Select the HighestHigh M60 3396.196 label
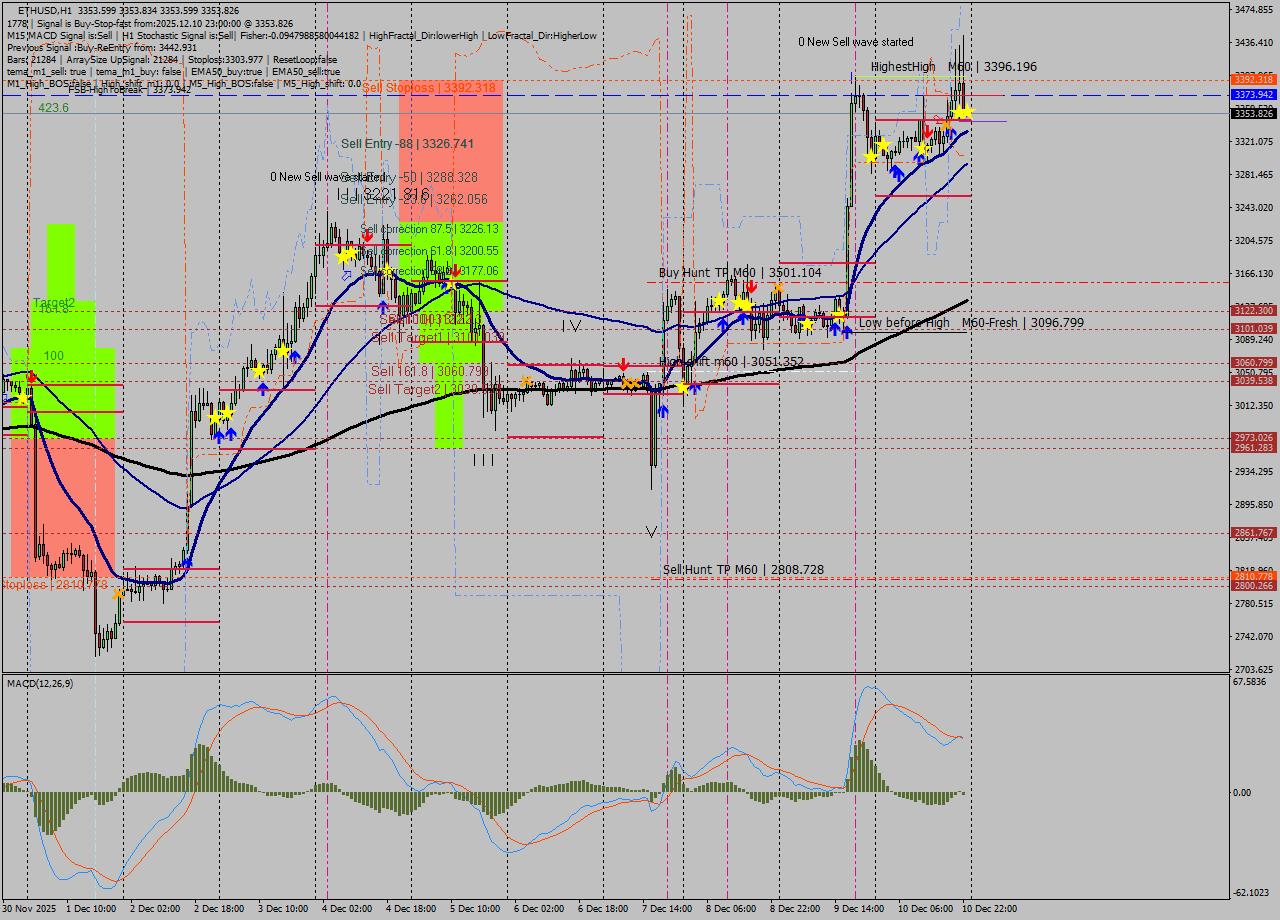This screenshot has height=920, width=1280. click(953, 67)
